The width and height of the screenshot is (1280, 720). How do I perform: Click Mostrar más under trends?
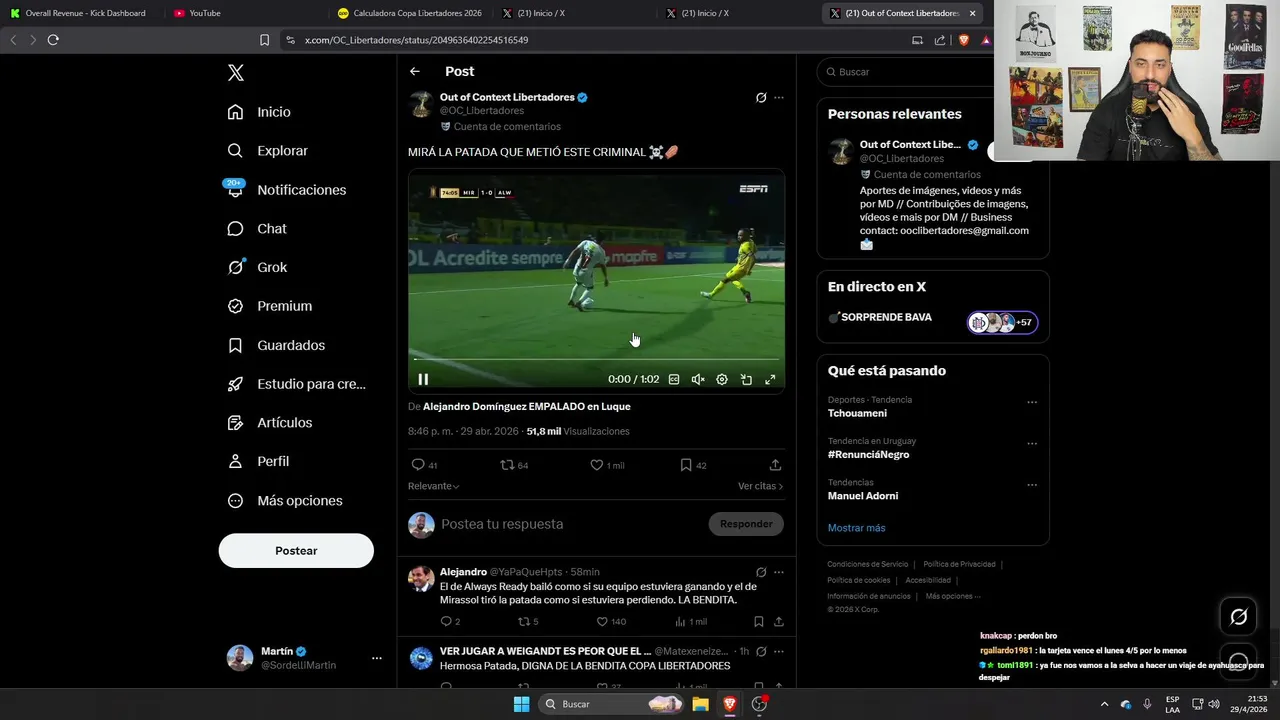[x=856, y=528]
